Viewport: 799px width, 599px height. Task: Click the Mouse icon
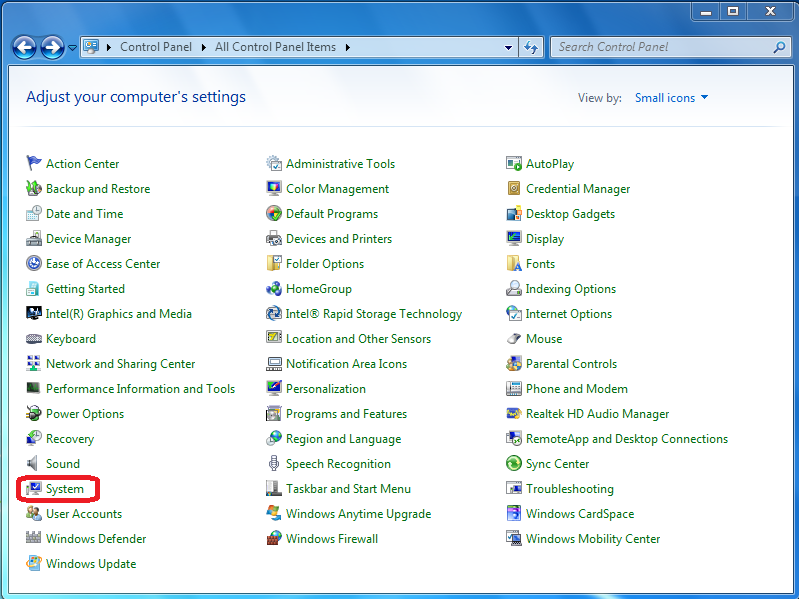514,339
